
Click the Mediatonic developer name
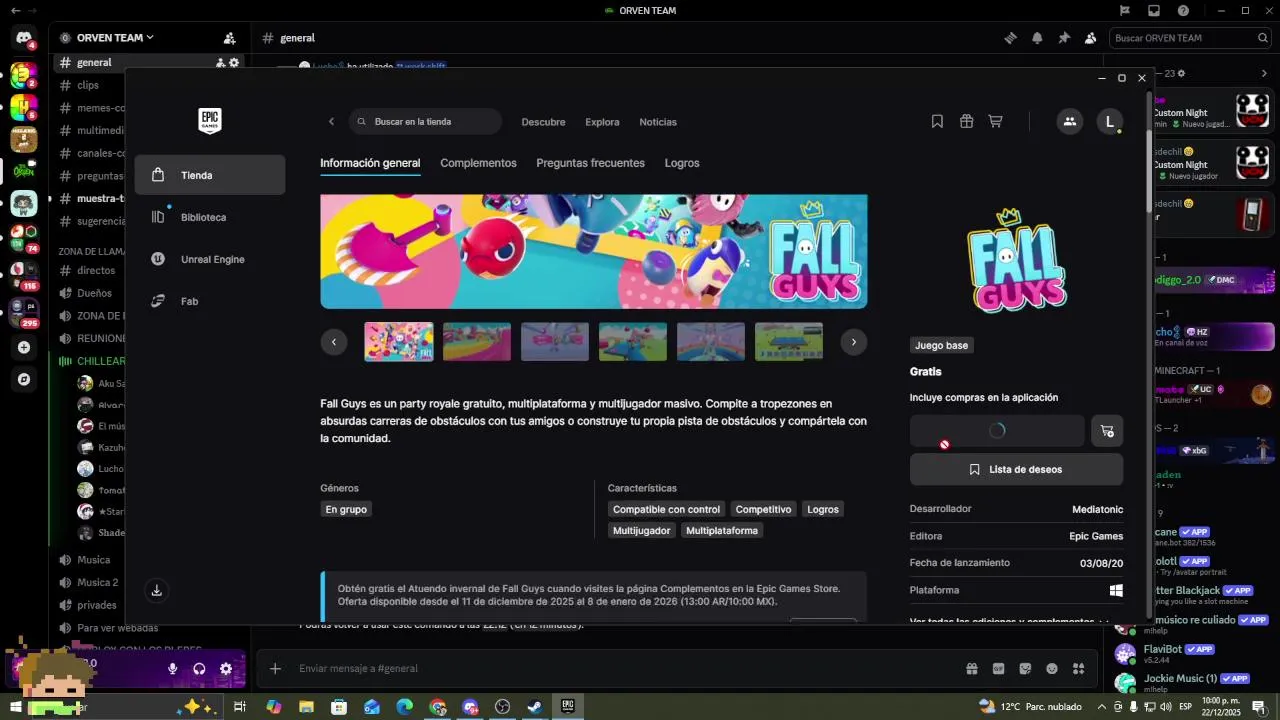tap(1097, 509)
